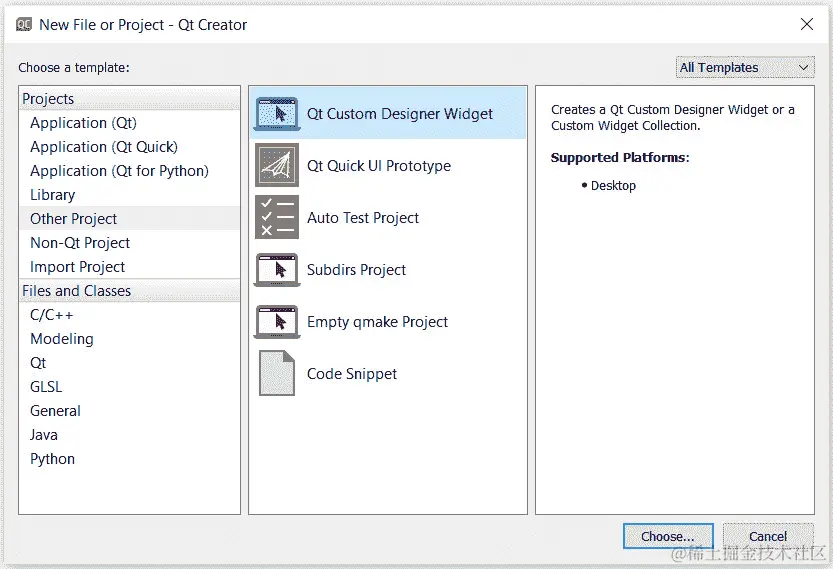This screenshot has height=569, width=833.
Task: Select Java file category
Action: click(130, 435)
